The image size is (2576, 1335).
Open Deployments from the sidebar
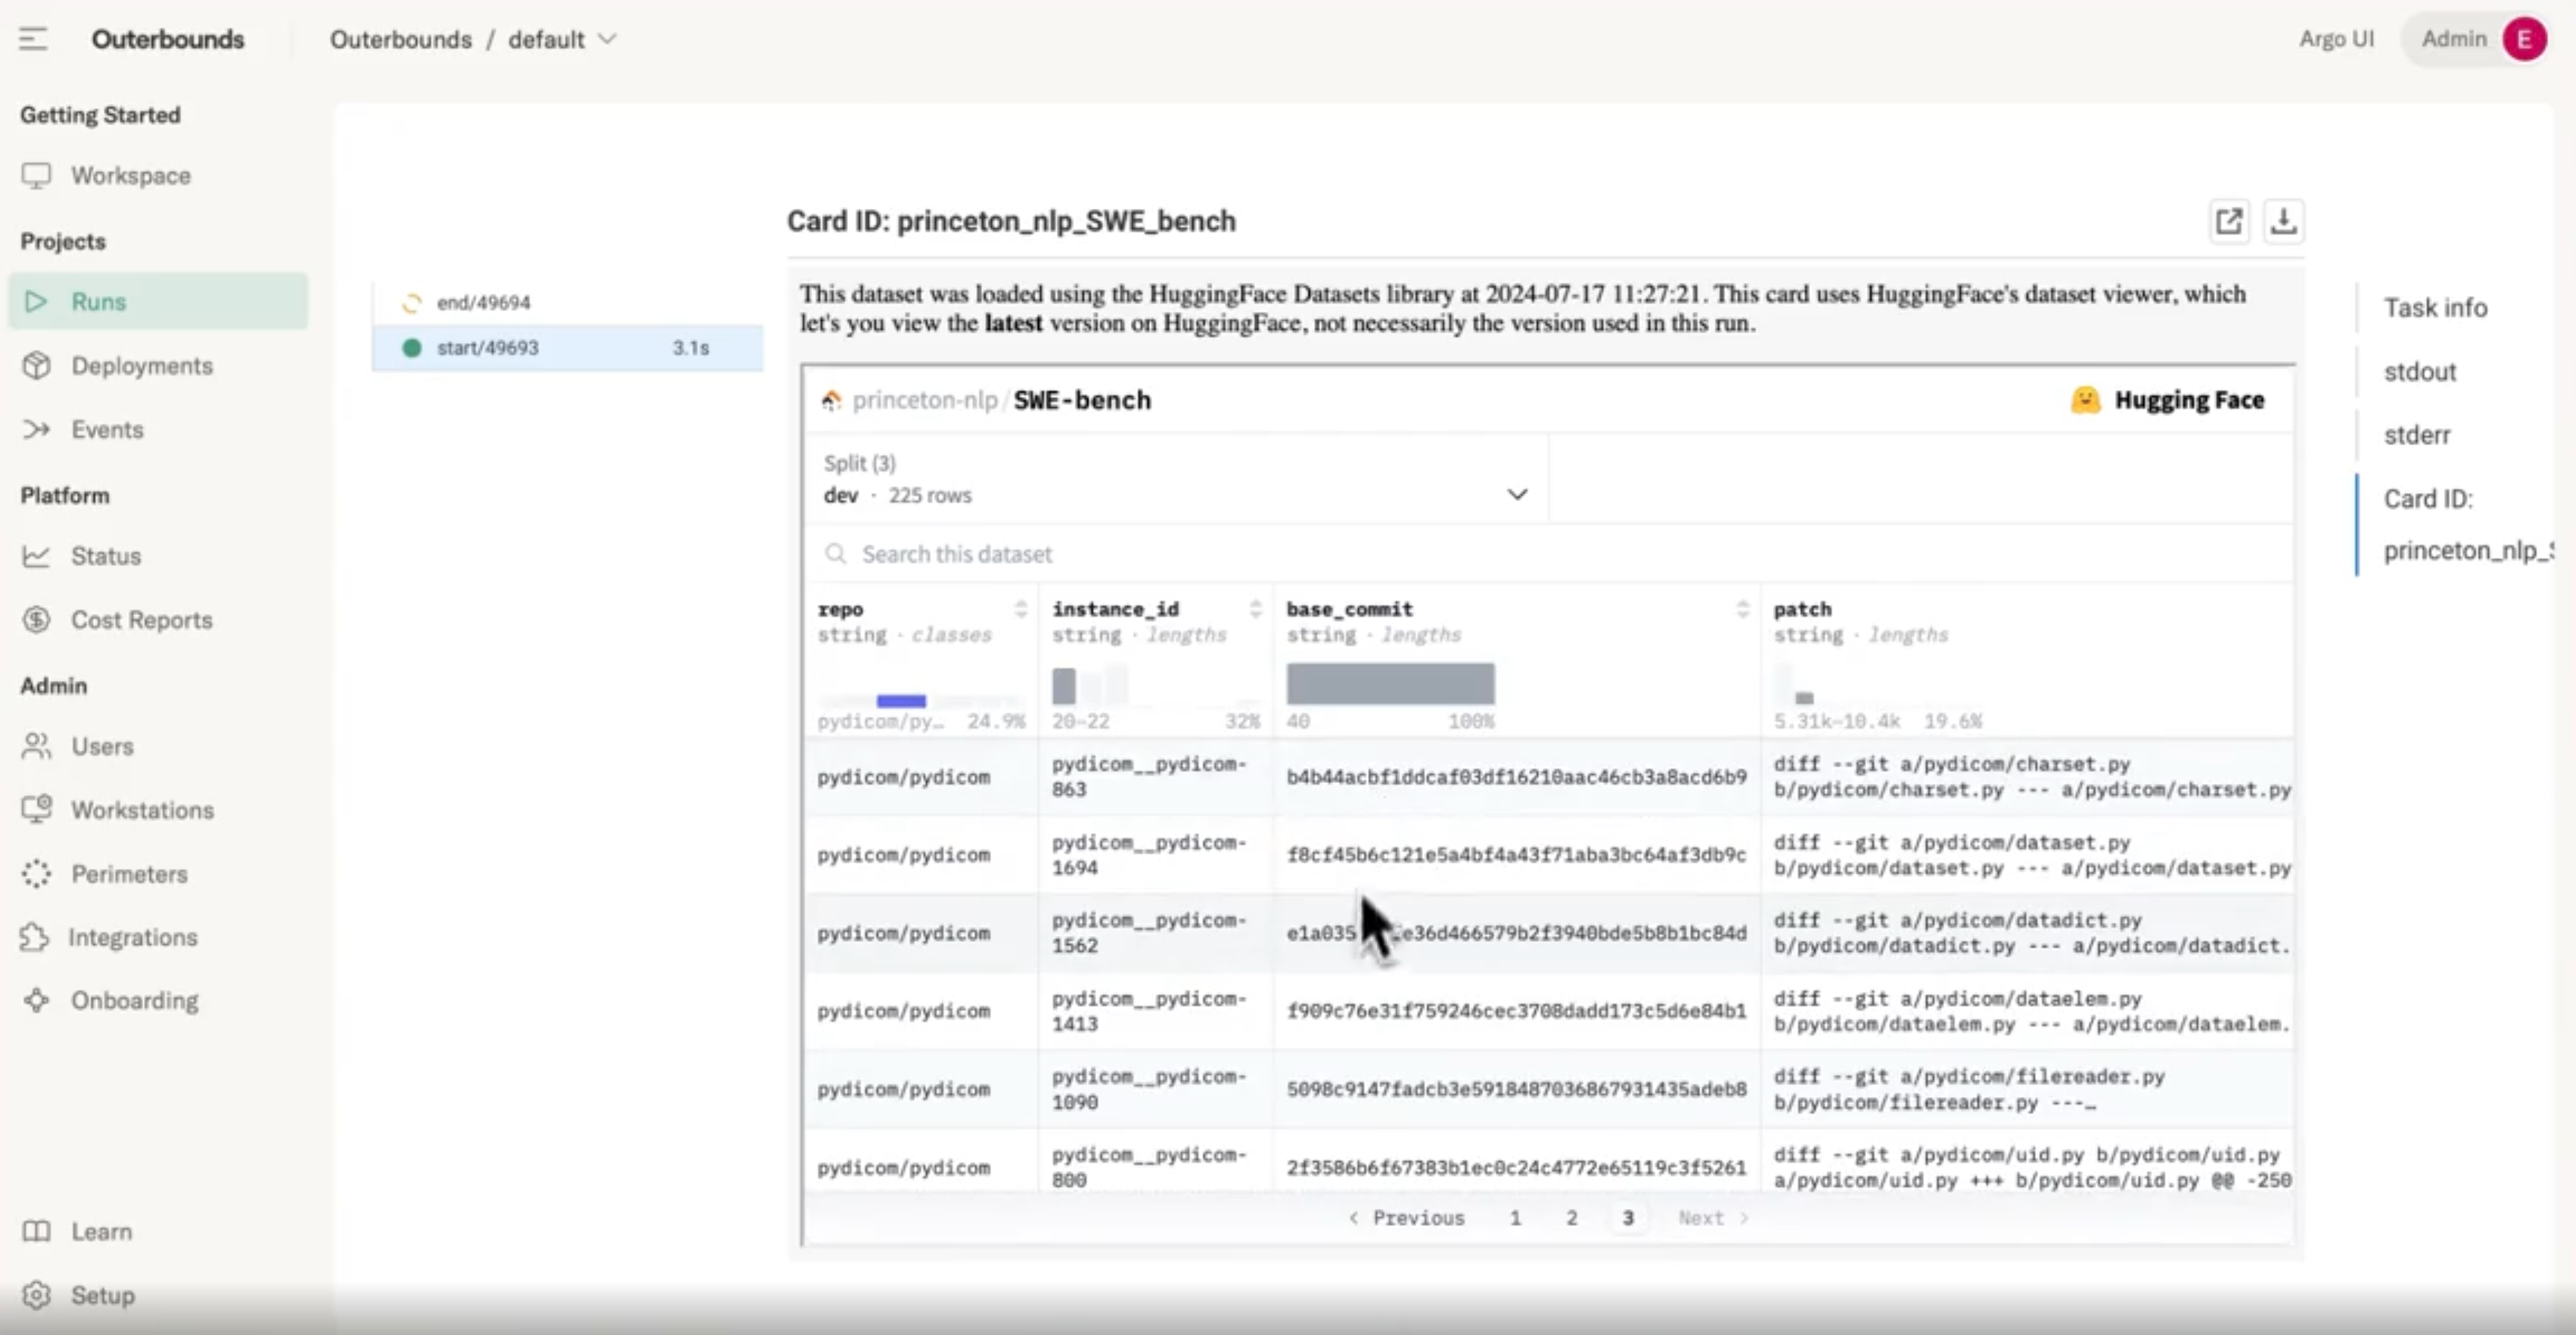tap(141, 366)
